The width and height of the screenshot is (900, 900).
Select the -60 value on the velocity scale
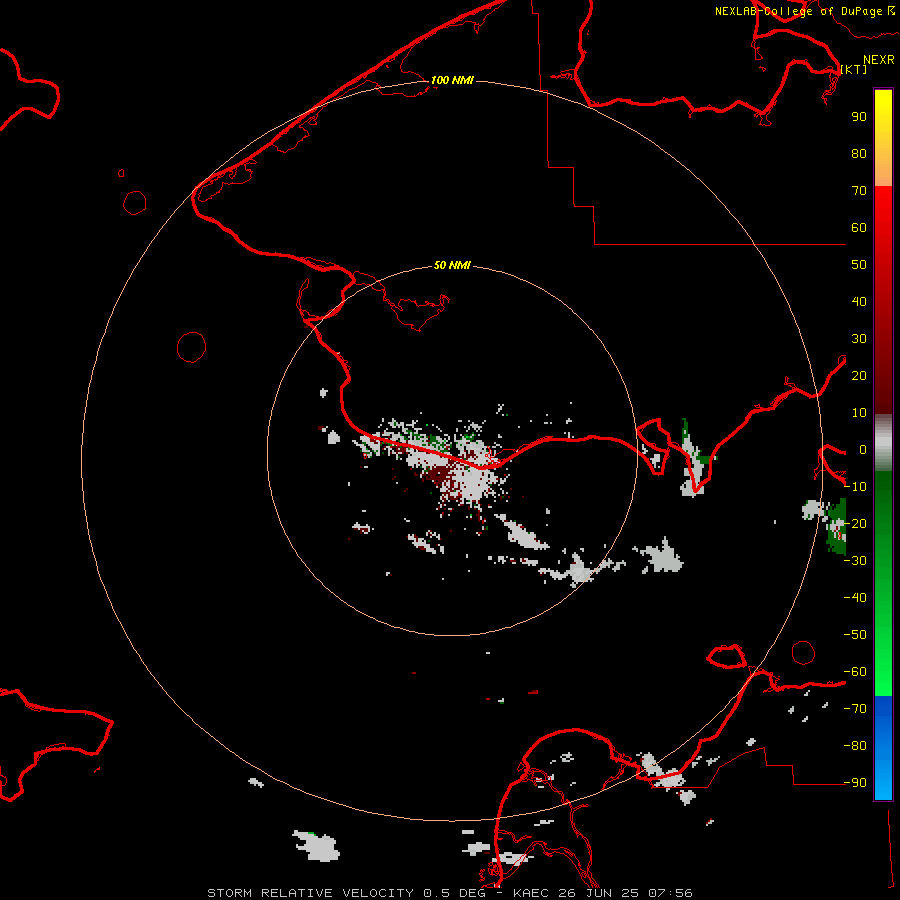(x=855, y=672)
